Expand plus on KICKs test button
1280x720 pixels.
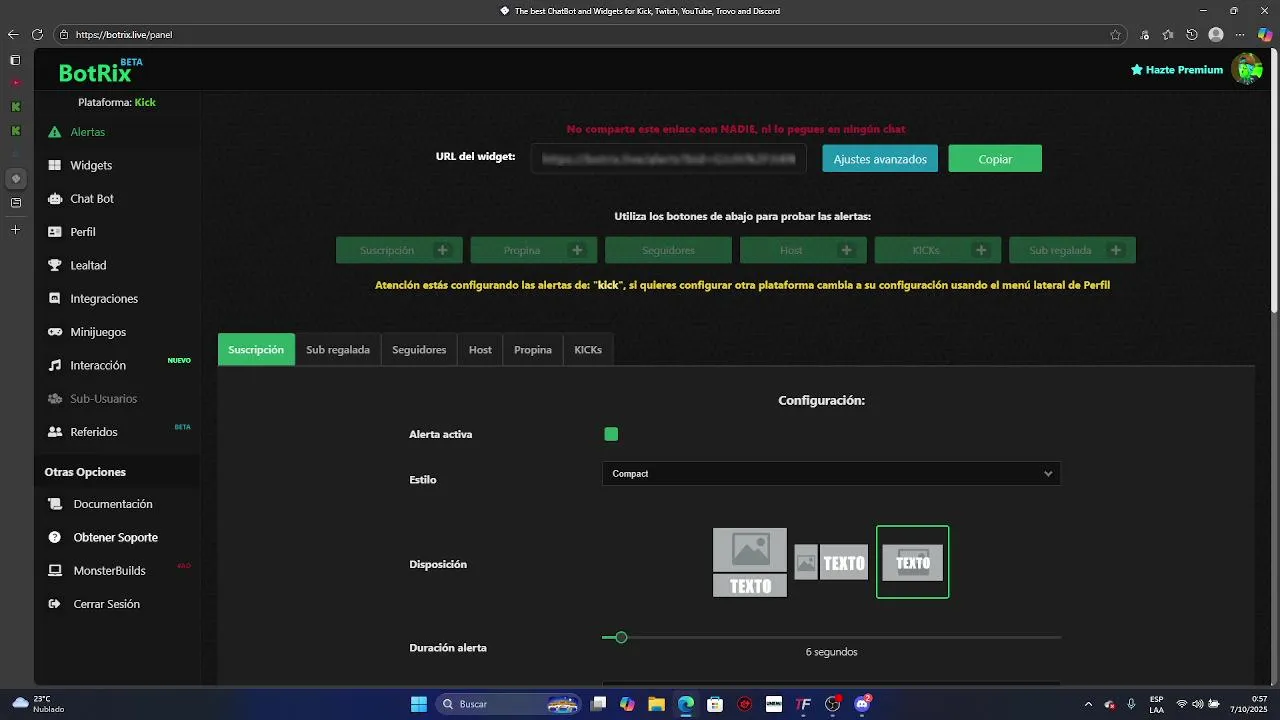(981, 250)
